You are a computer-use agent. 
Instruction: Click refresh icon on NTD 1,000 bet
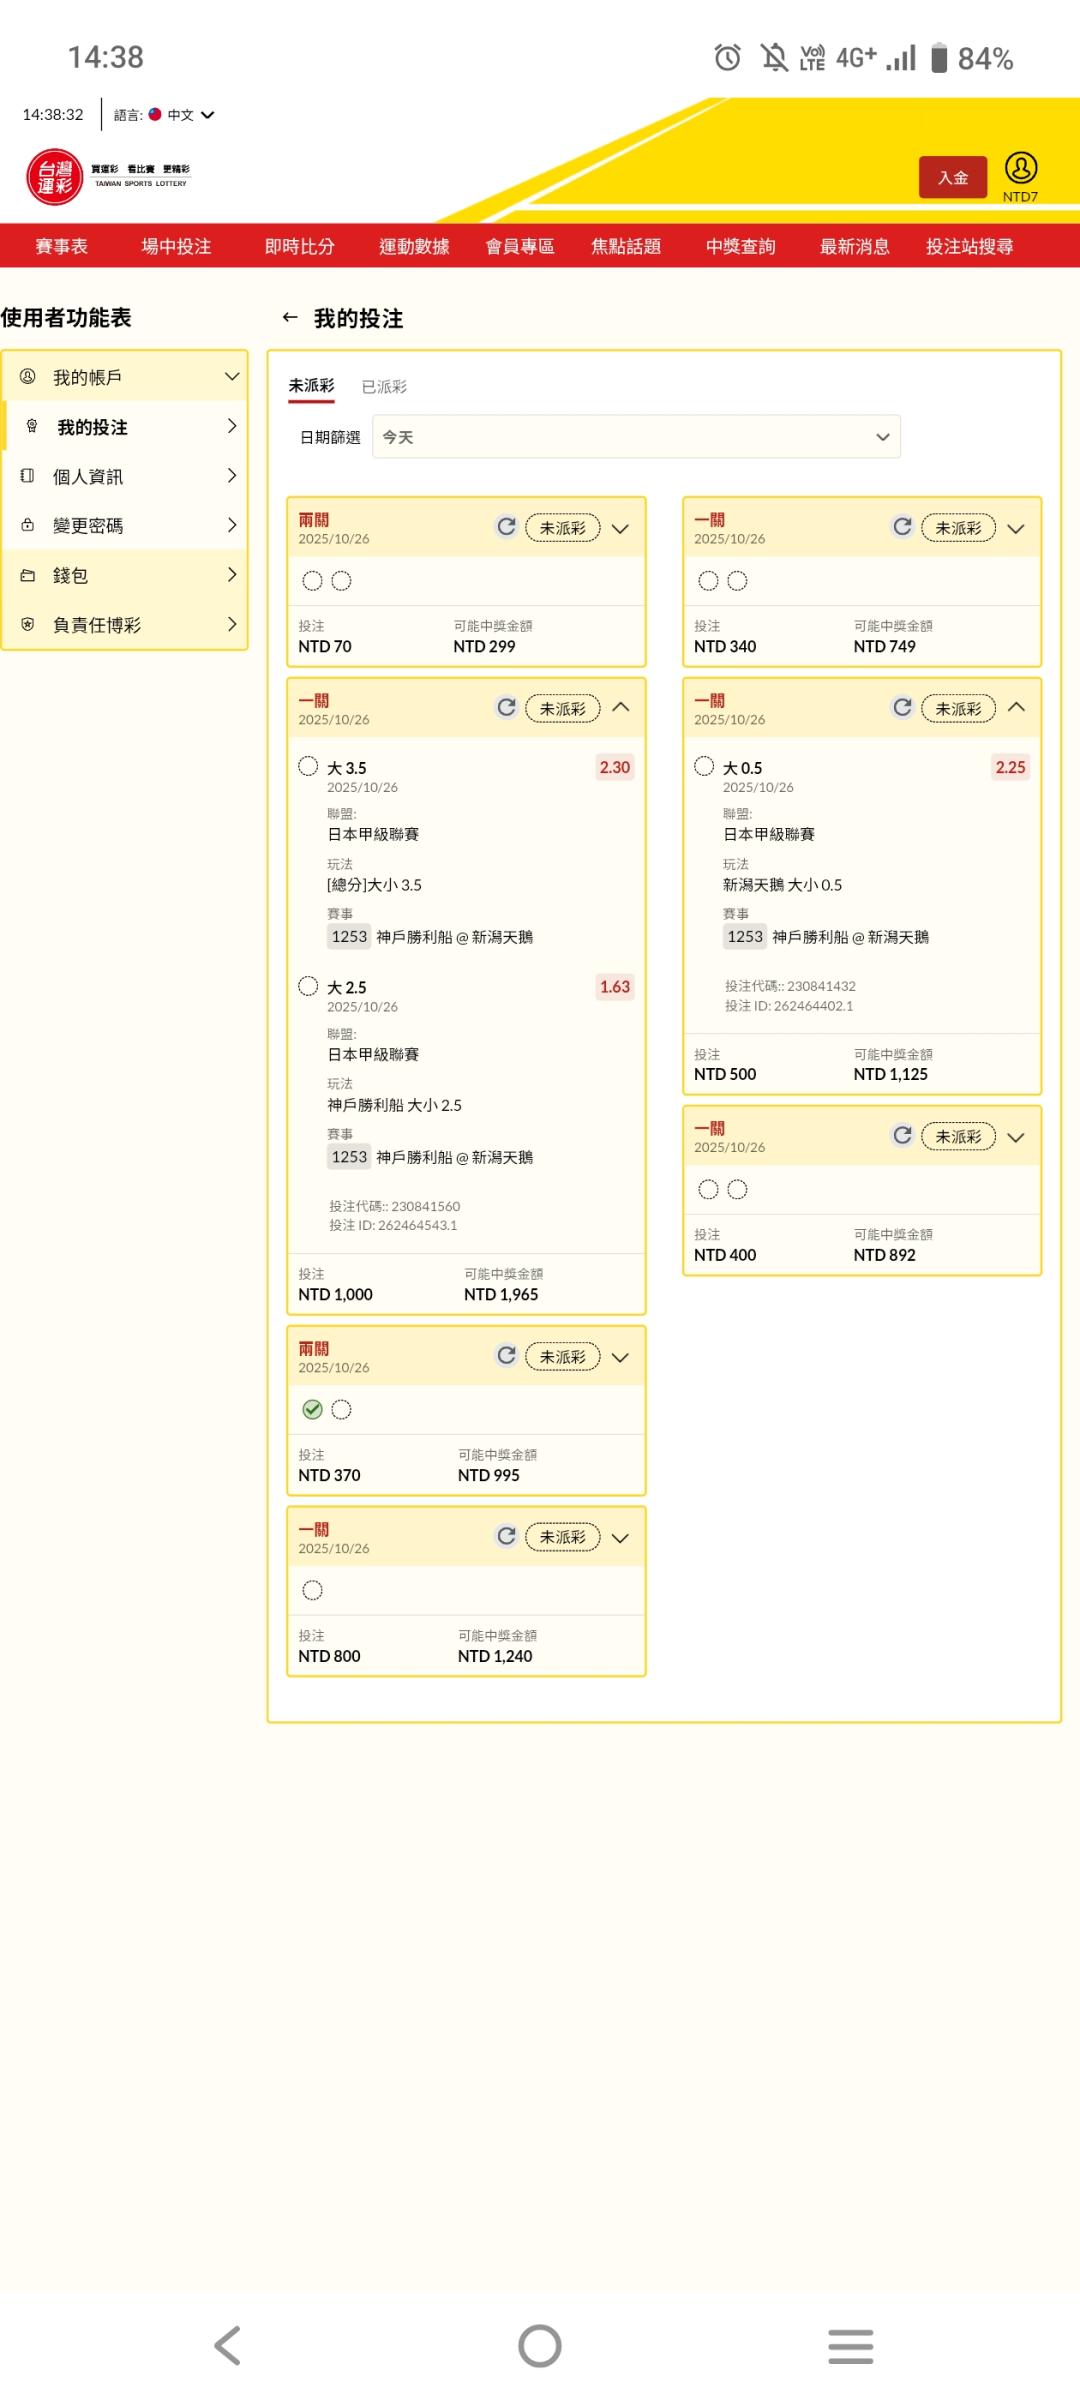pos(506,708)
